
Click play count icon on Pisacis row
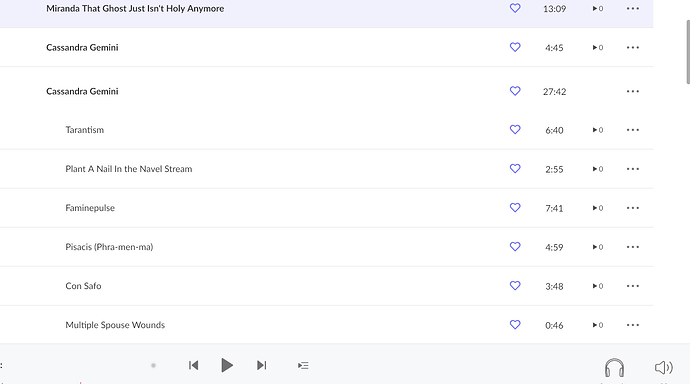(598, 247)
